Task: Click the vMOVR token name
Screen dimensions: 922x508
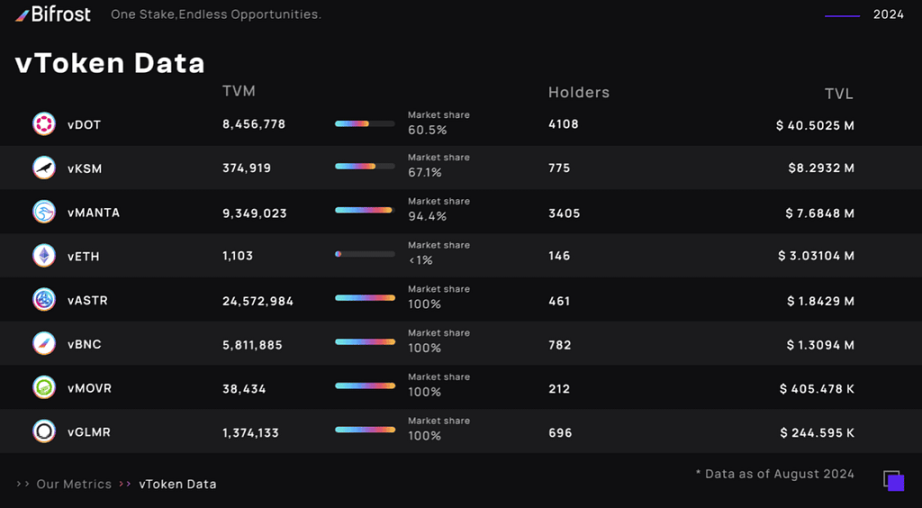Action: tap(89, 388)
